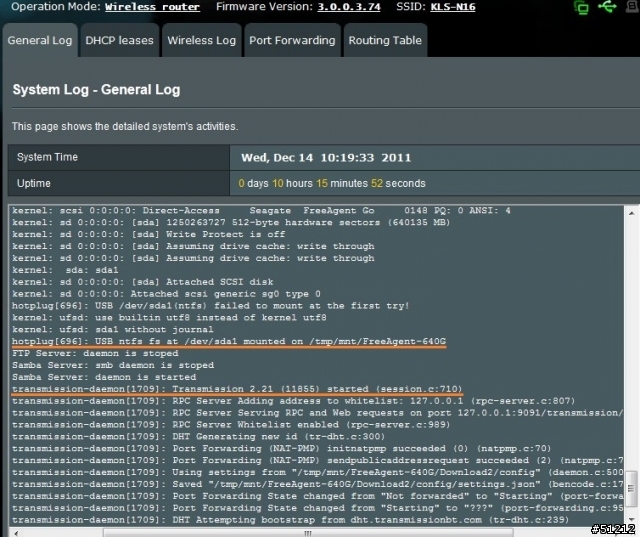Screen dimensions: 640x537
Task: Select the Wireless Log tab
Action: point(201,41)
